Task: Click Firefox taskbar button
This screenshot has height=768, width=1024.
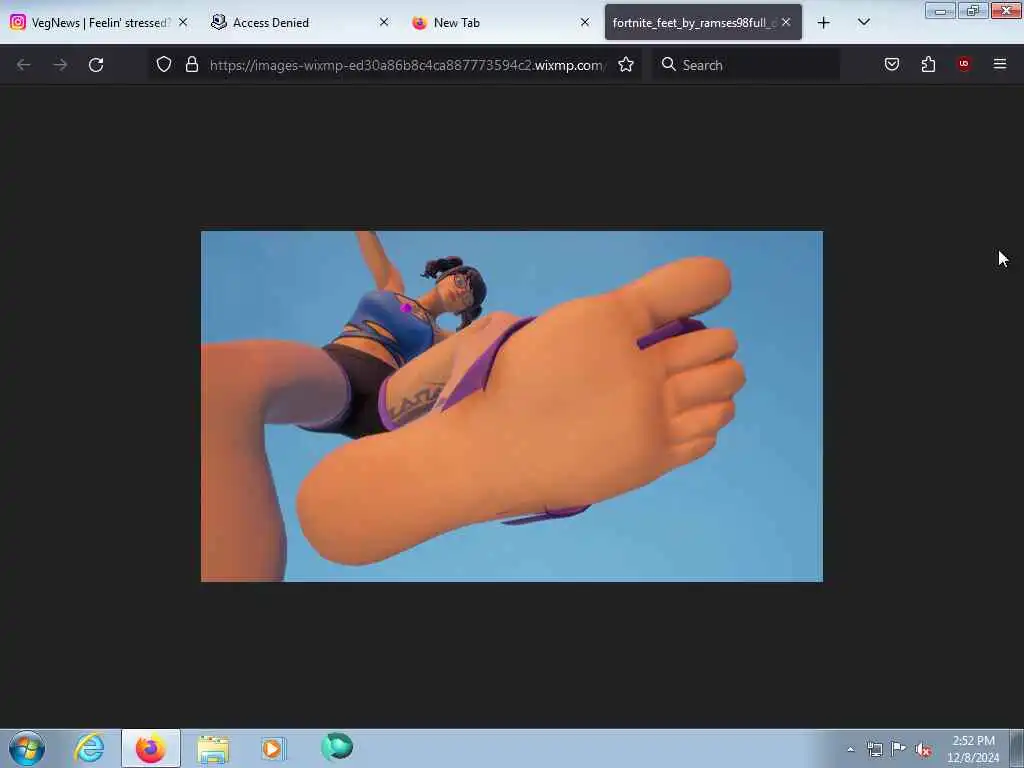Action: [151, 748]
